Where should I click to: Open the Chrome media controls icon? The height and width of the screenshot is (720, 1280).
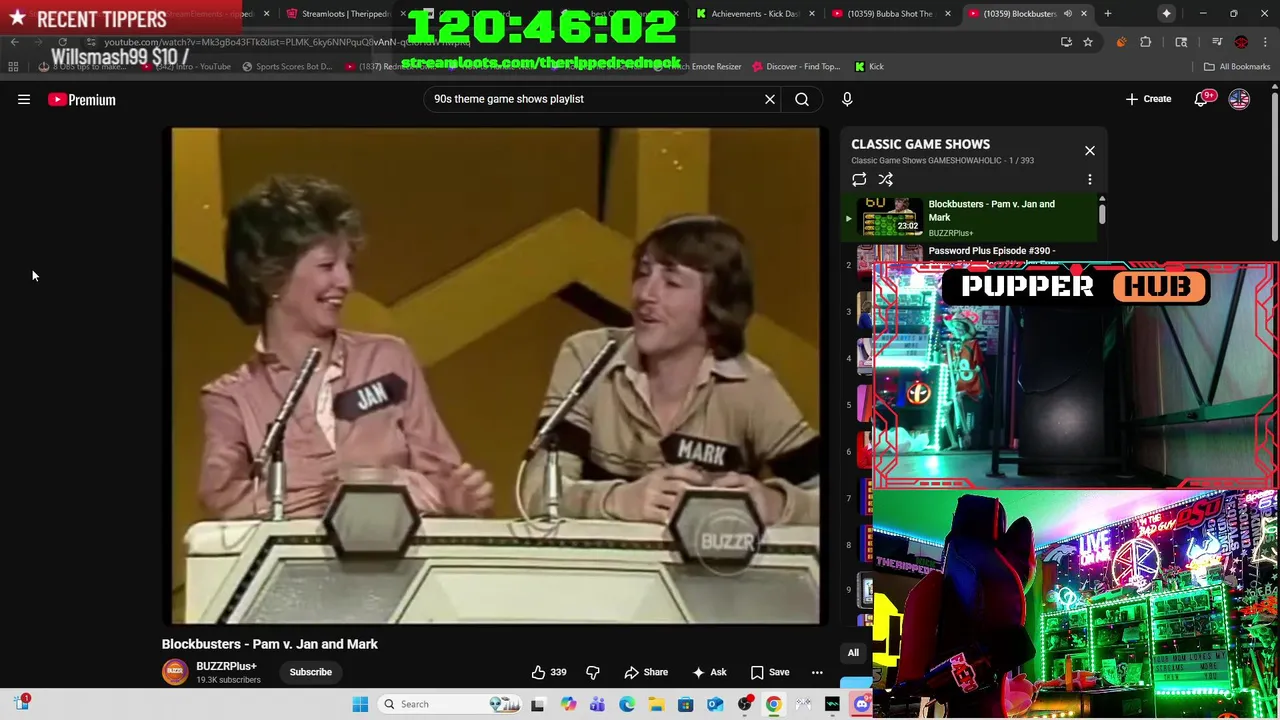tap(1217, 41)
